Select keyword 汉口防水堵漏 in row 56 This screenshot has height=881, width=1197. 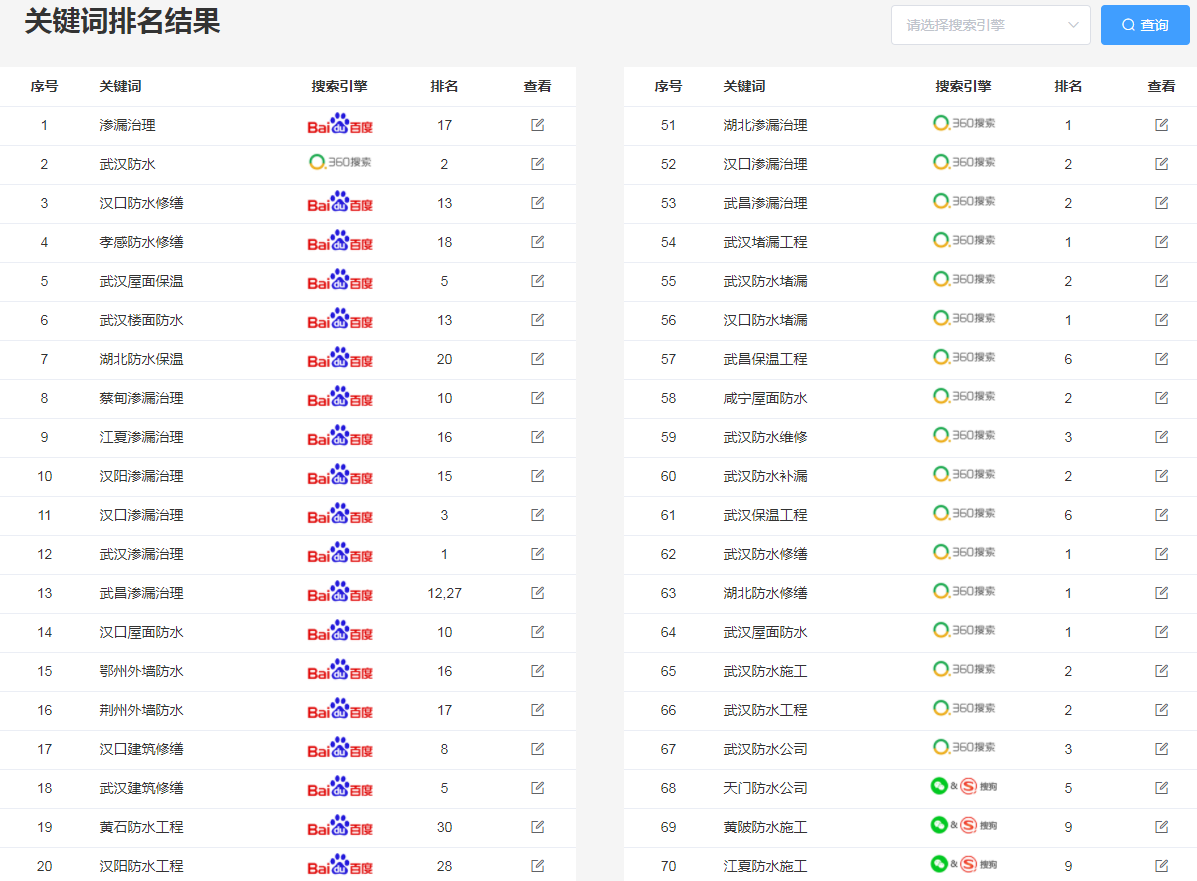765,320
